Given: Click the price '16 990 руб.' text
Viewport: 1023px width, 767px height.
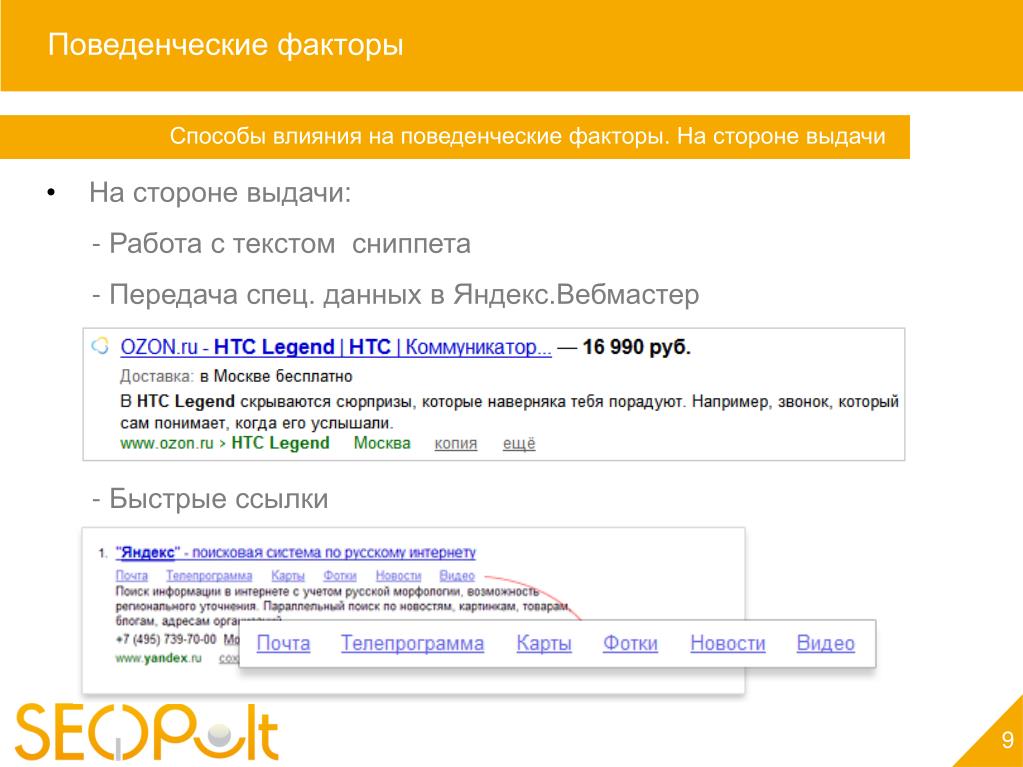Looking at the screenshot, I should coord(636,347).
